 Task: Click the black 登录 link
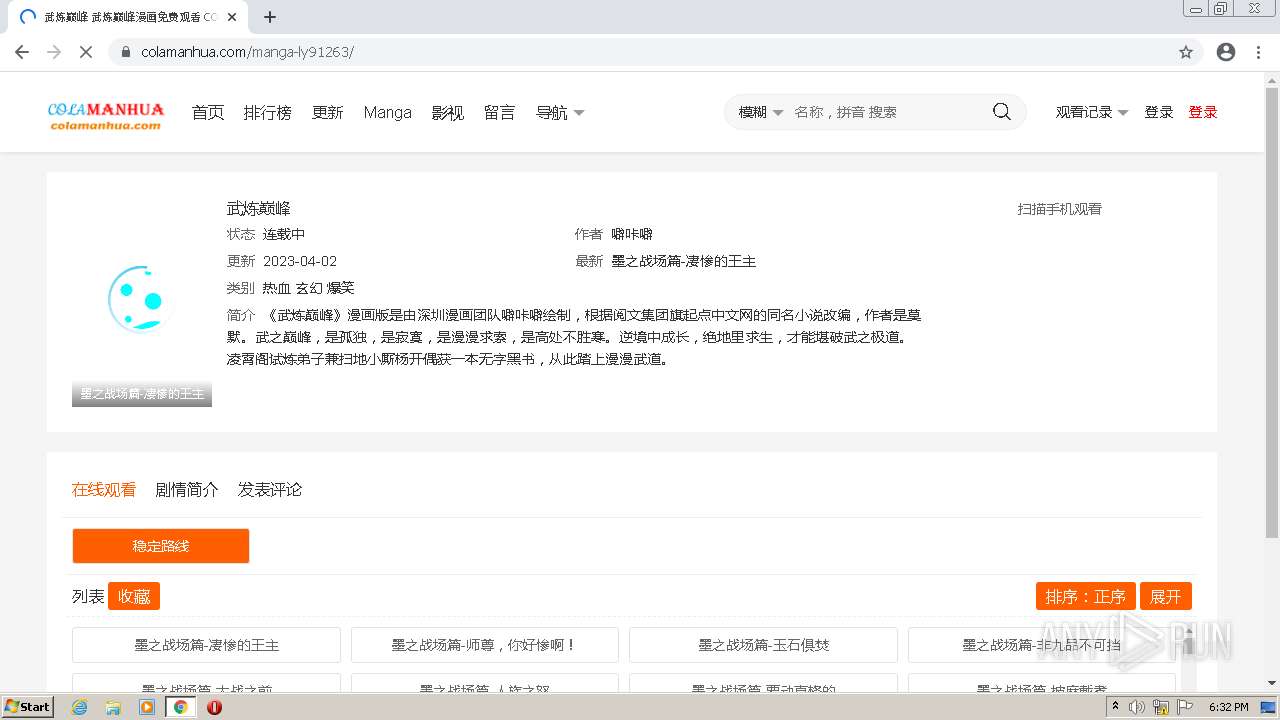coord(1159,112)
